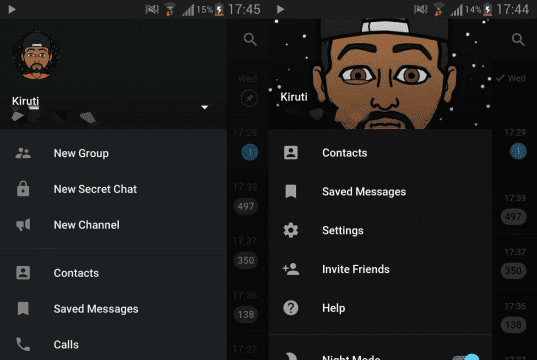537x360 pixels.
Task: Tap the 14% battery indicator
Action: pos(478,10)
